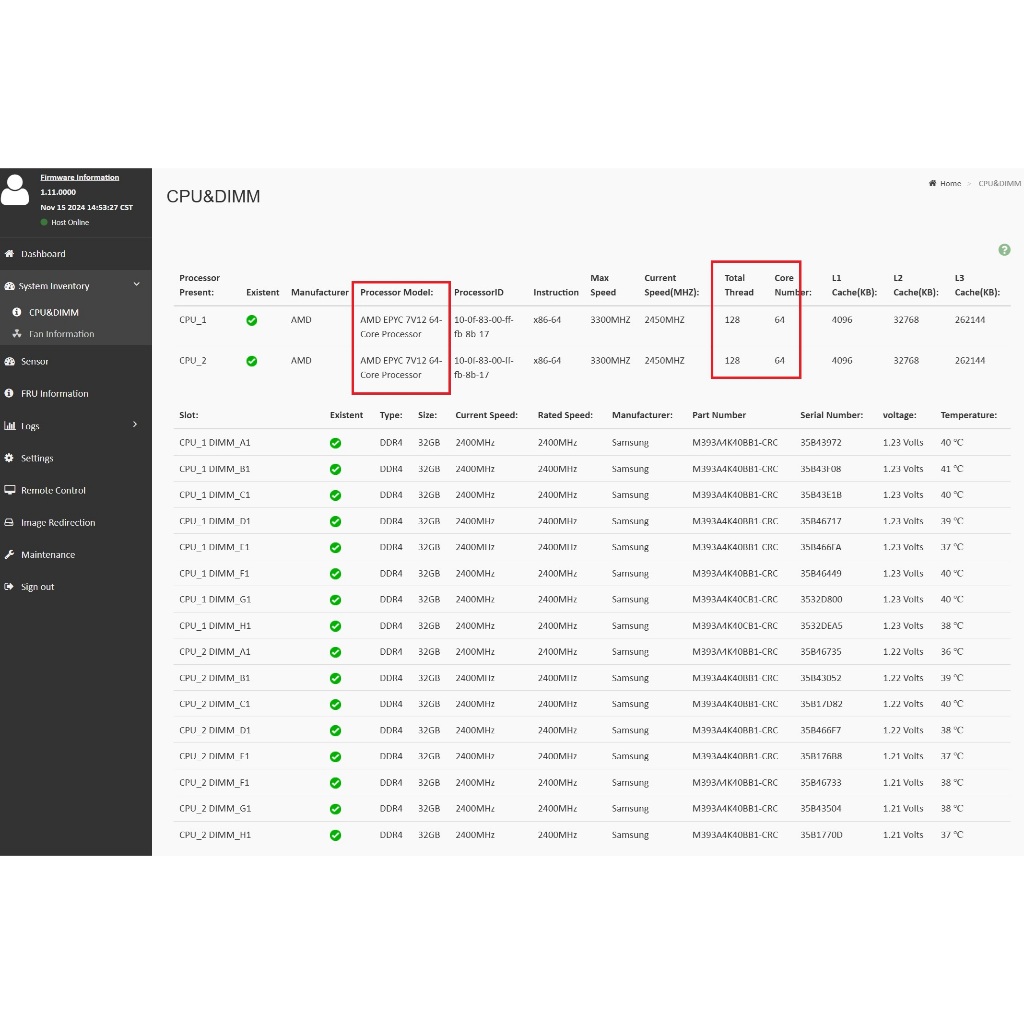Viewport: 1024px width, 1024px height.
Task: Open the Dashboard page from the sidebar
Action: tap(43, 254)
